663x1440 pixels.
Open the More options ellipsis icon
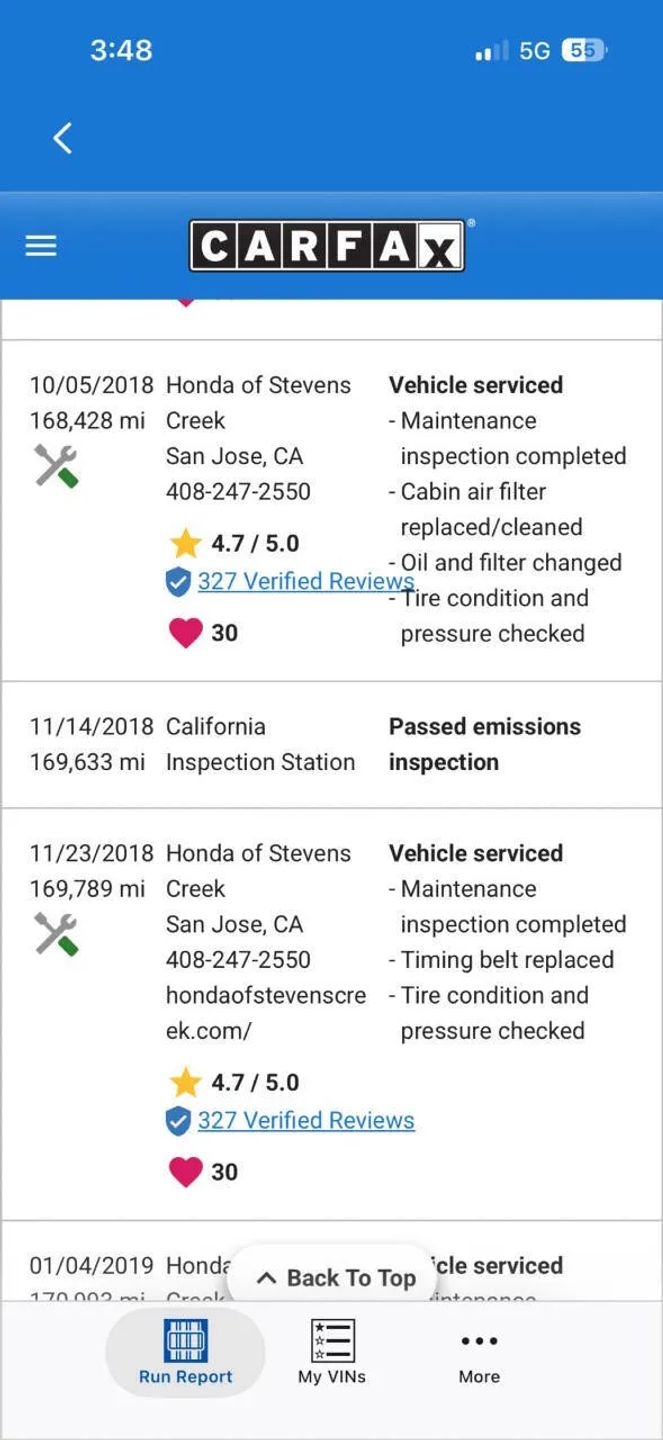click(x=479, y=1341)
